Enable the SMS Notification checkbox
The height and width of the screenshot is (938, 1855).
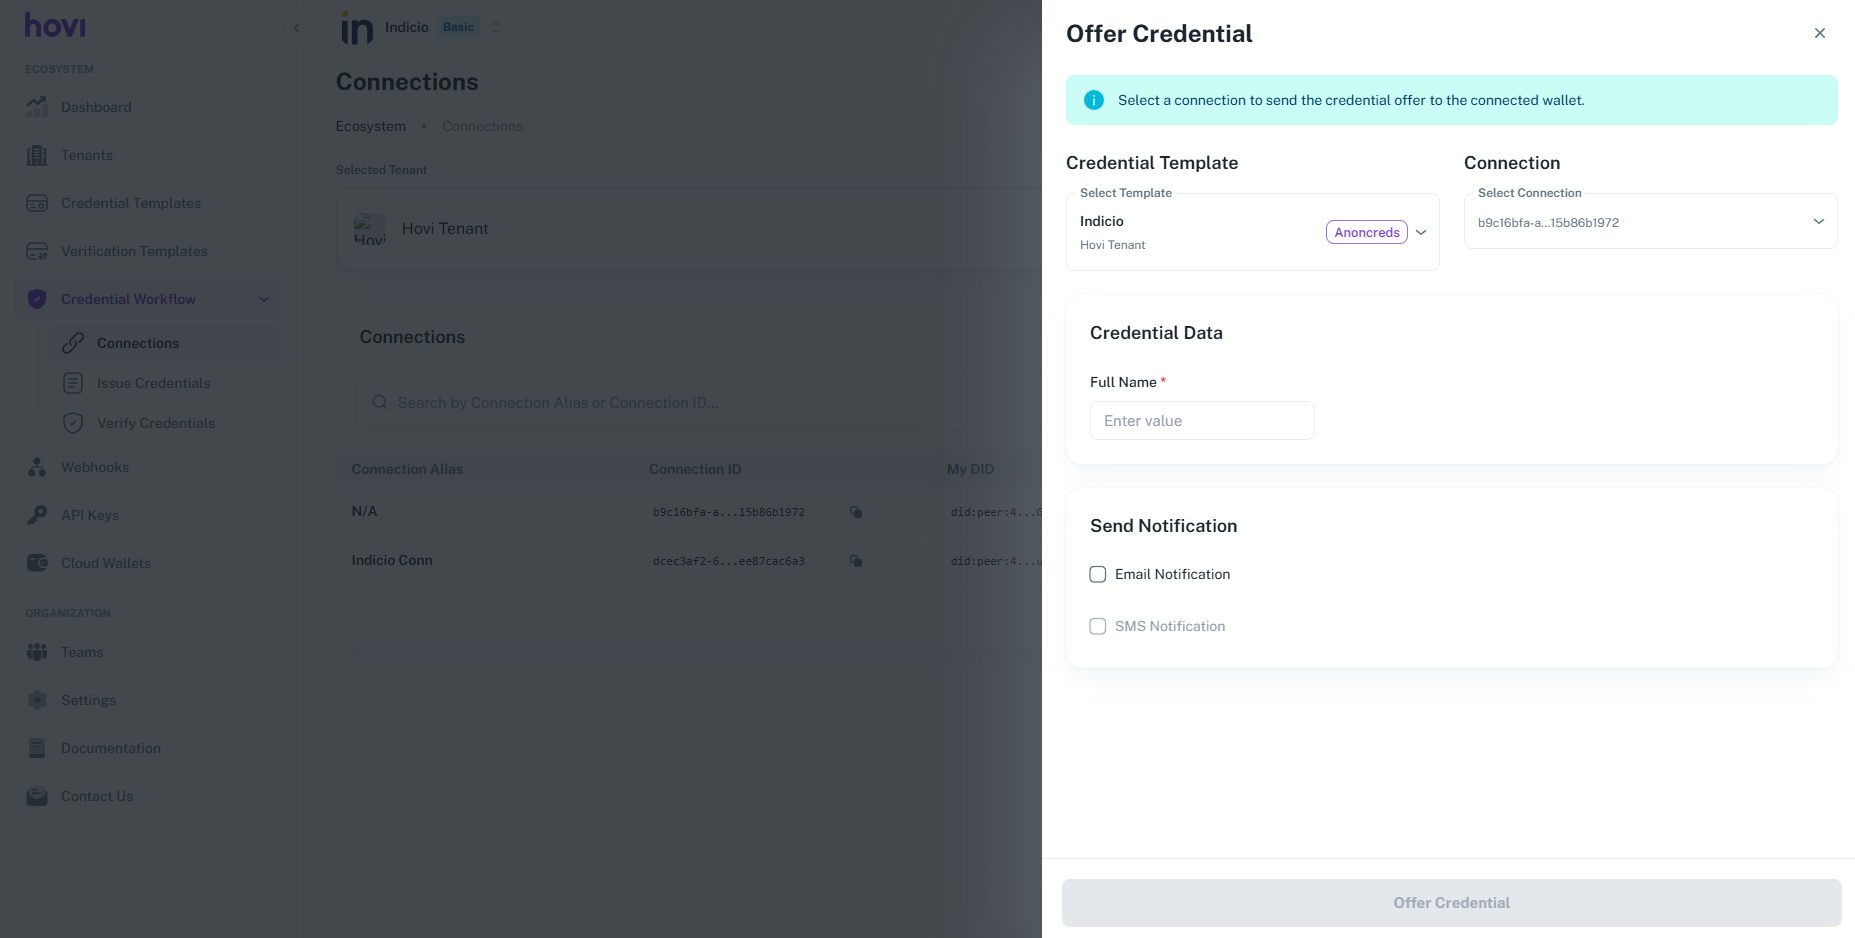[x=1098, y=626]
